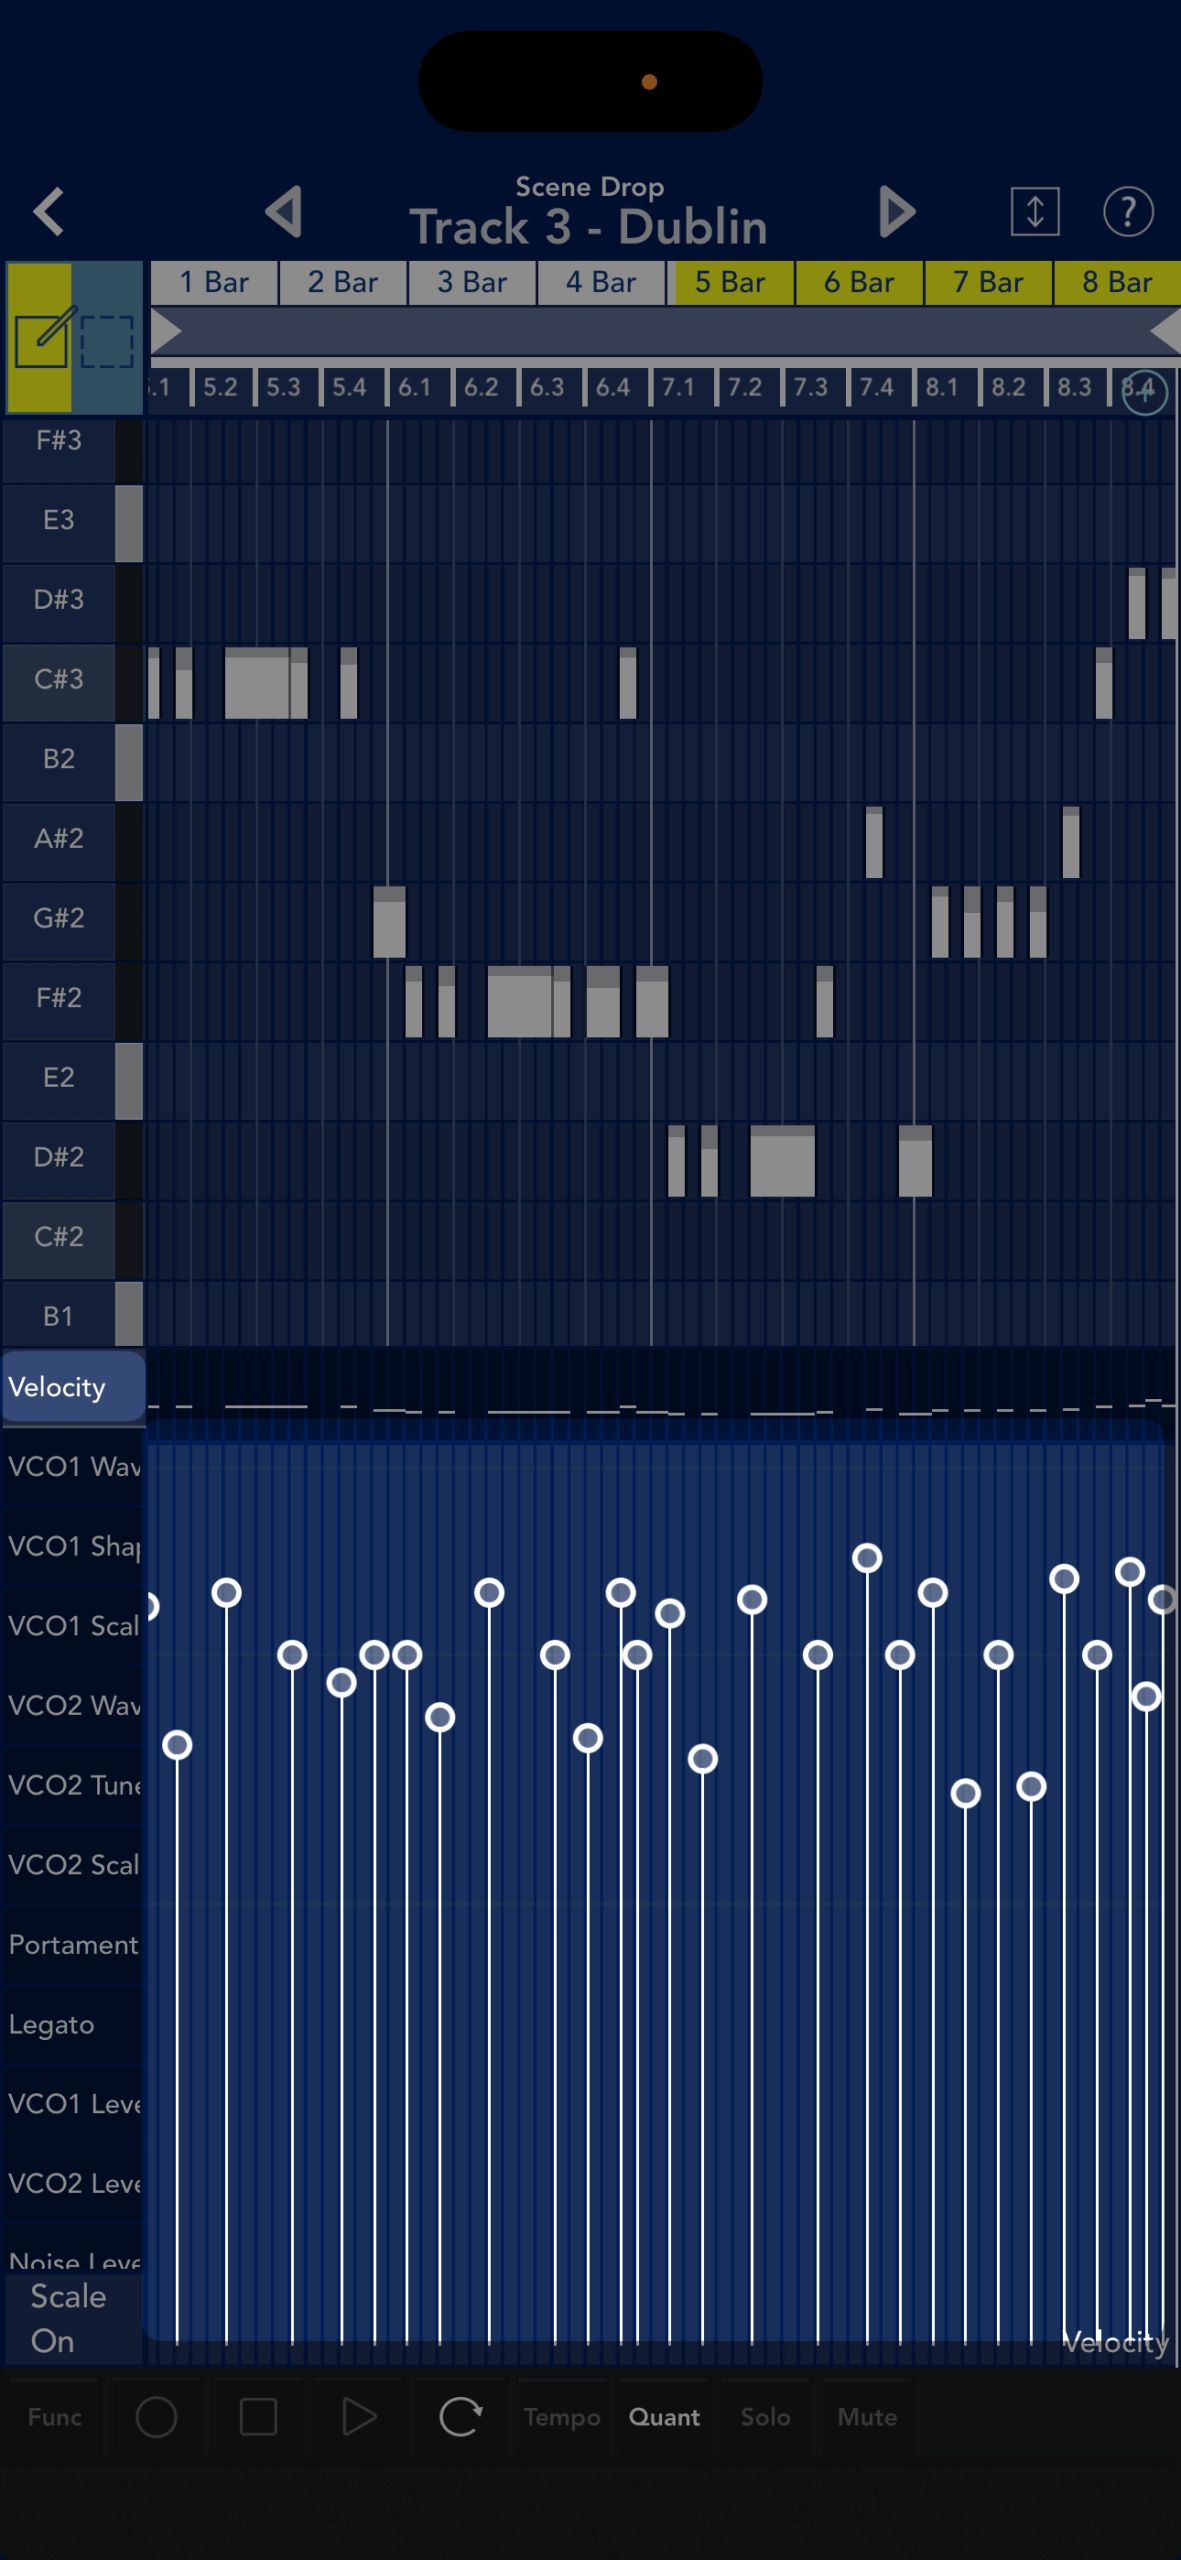Viewport: 1181px width, 2560px height.
Task: Go to next track with right triangle
Action: click(896, 212)
